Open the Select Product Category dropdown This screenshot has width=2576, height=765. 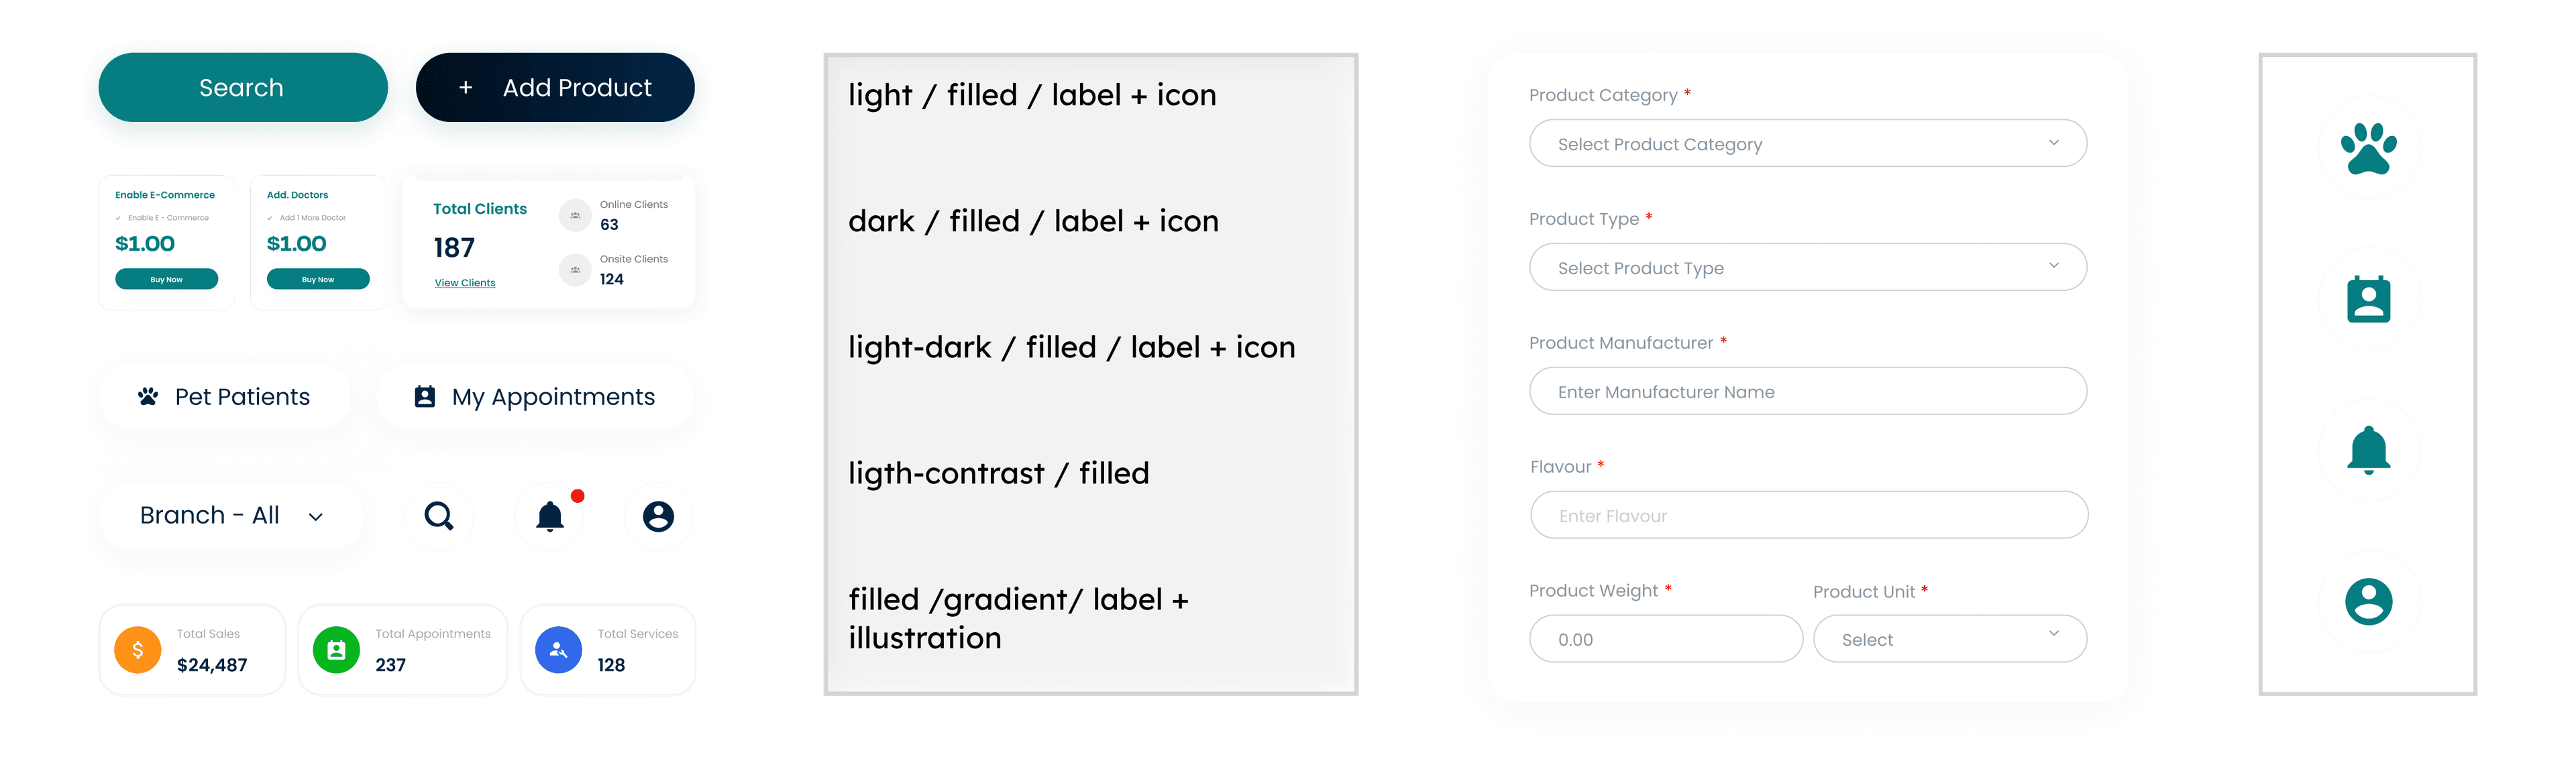[x=1807, y=144]
